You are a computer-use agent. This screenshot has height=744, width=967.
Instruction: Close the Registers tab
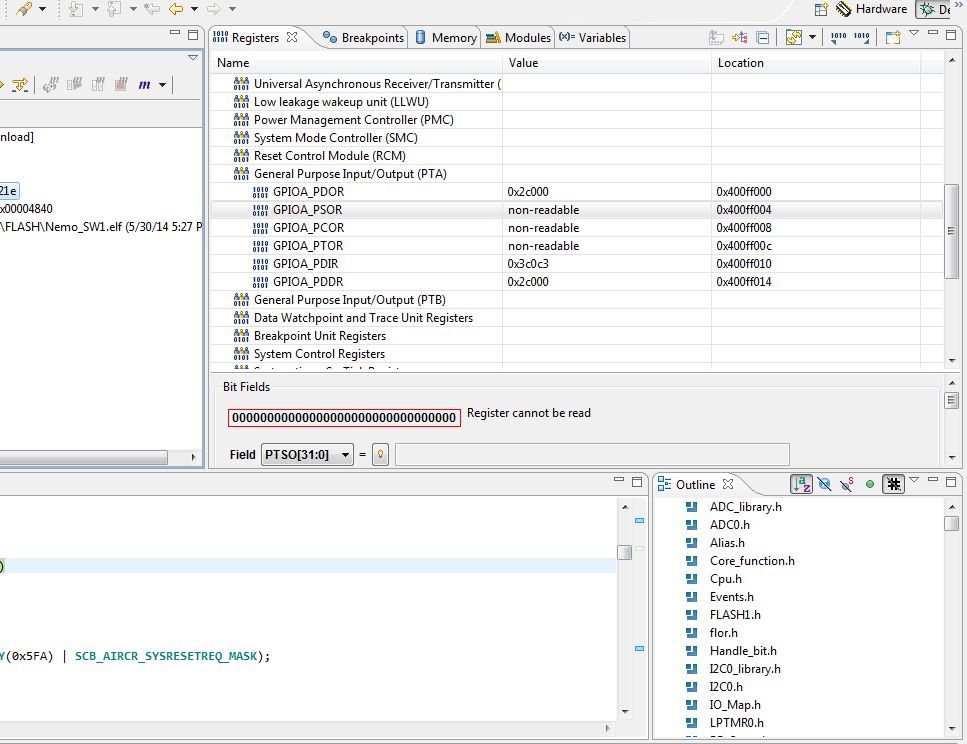coord(292,37)
